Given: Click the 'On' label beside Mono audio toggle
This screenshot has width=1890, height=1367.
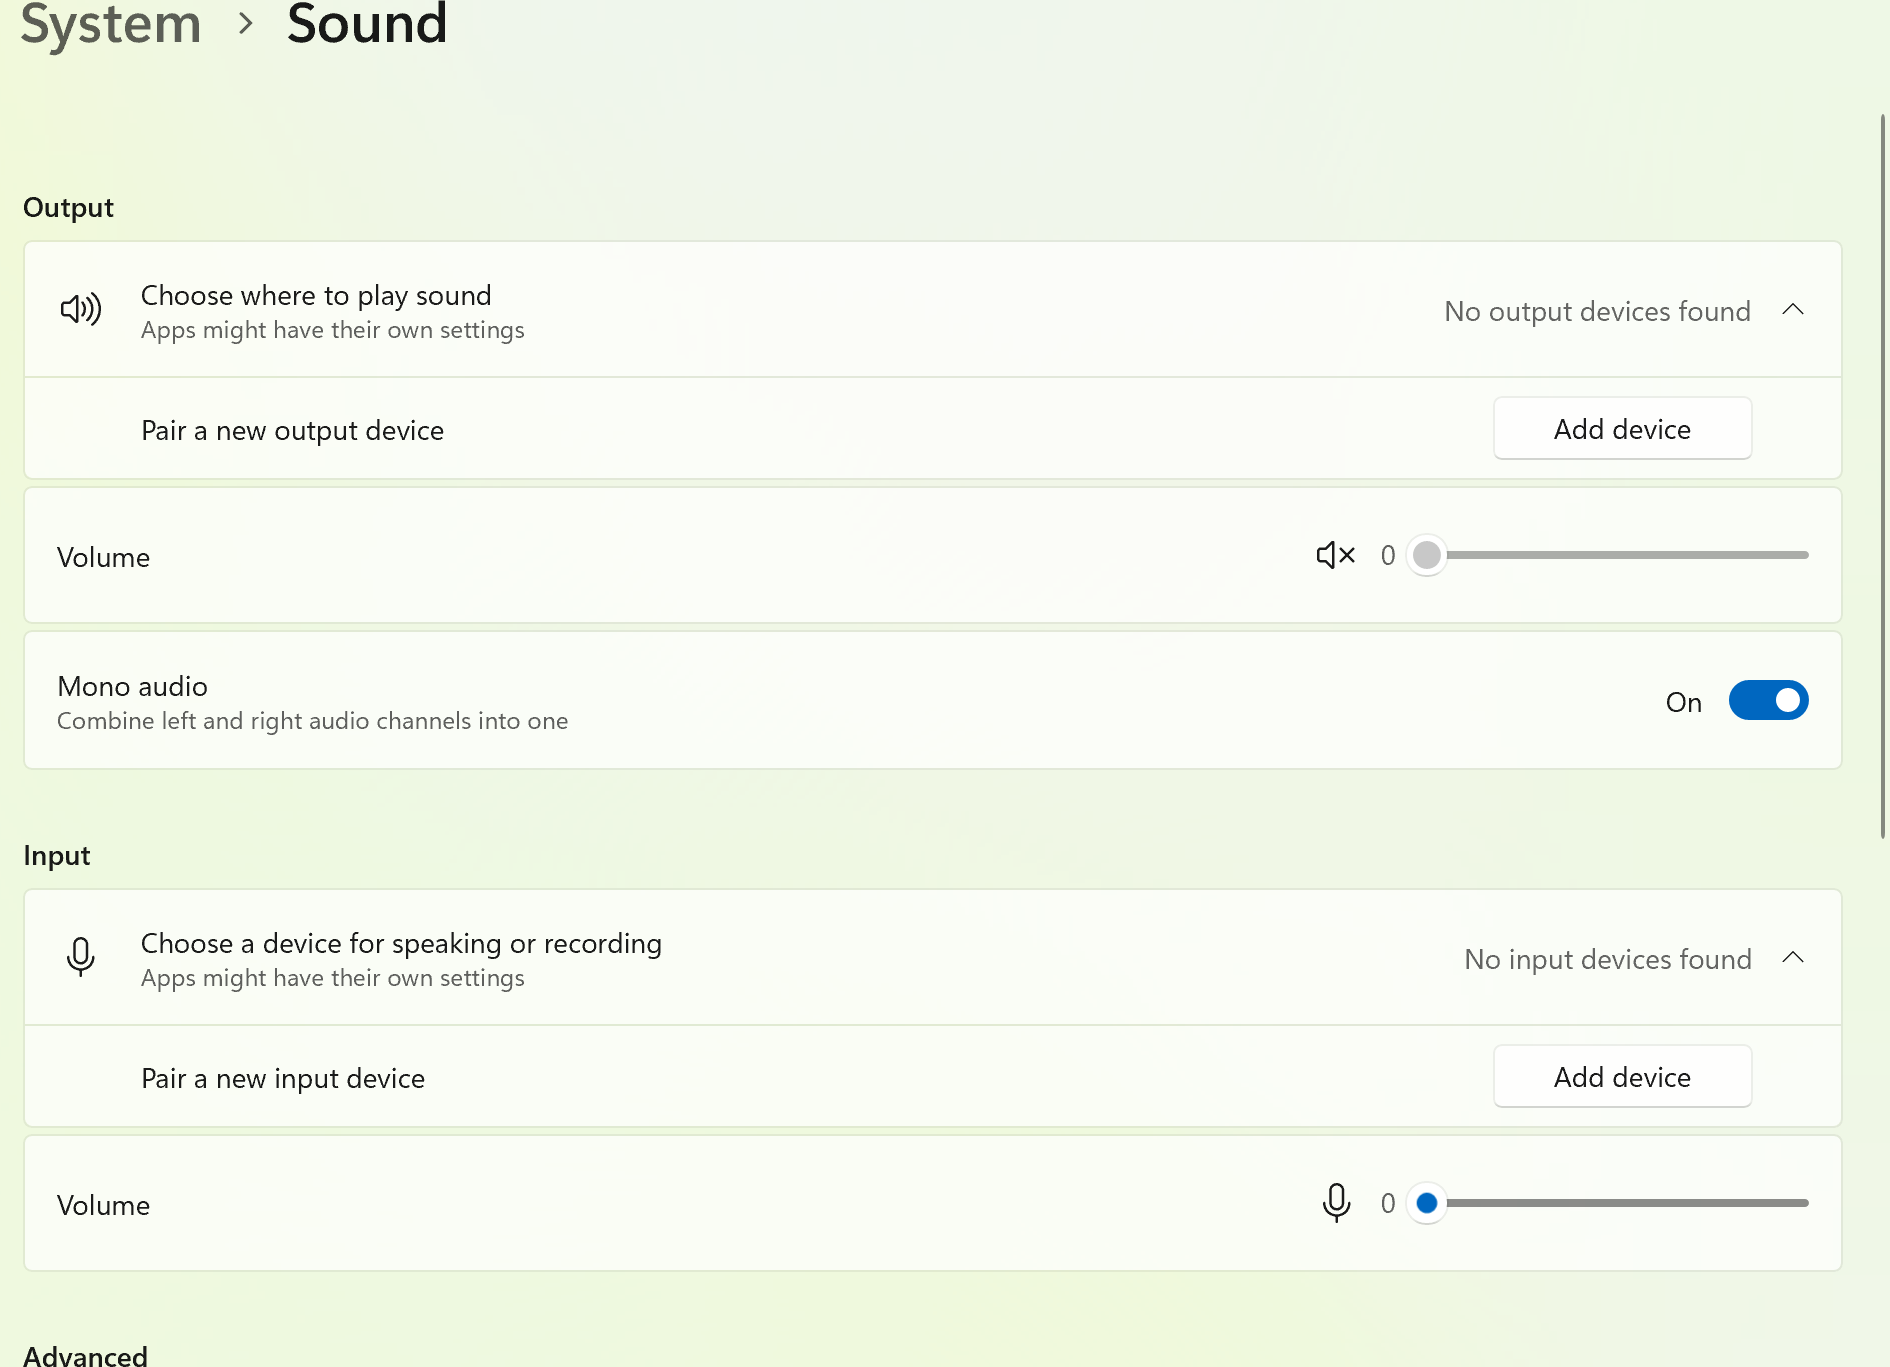Looking at the screenshot, I should (1683, 703).
